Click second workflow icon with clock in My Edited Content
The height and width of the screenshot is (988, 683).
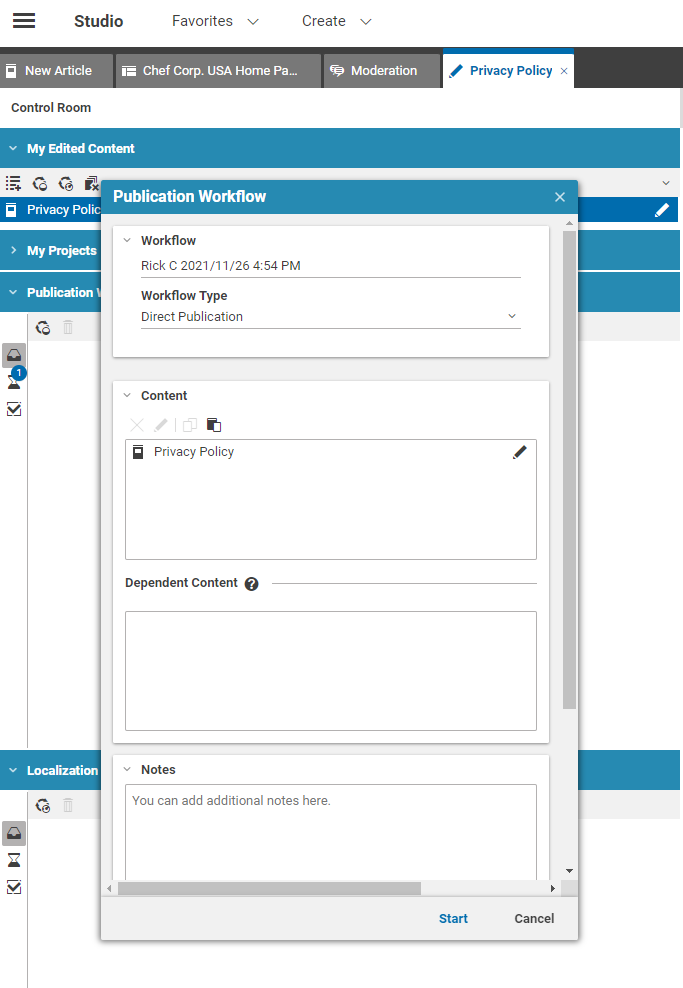[66, 183]
